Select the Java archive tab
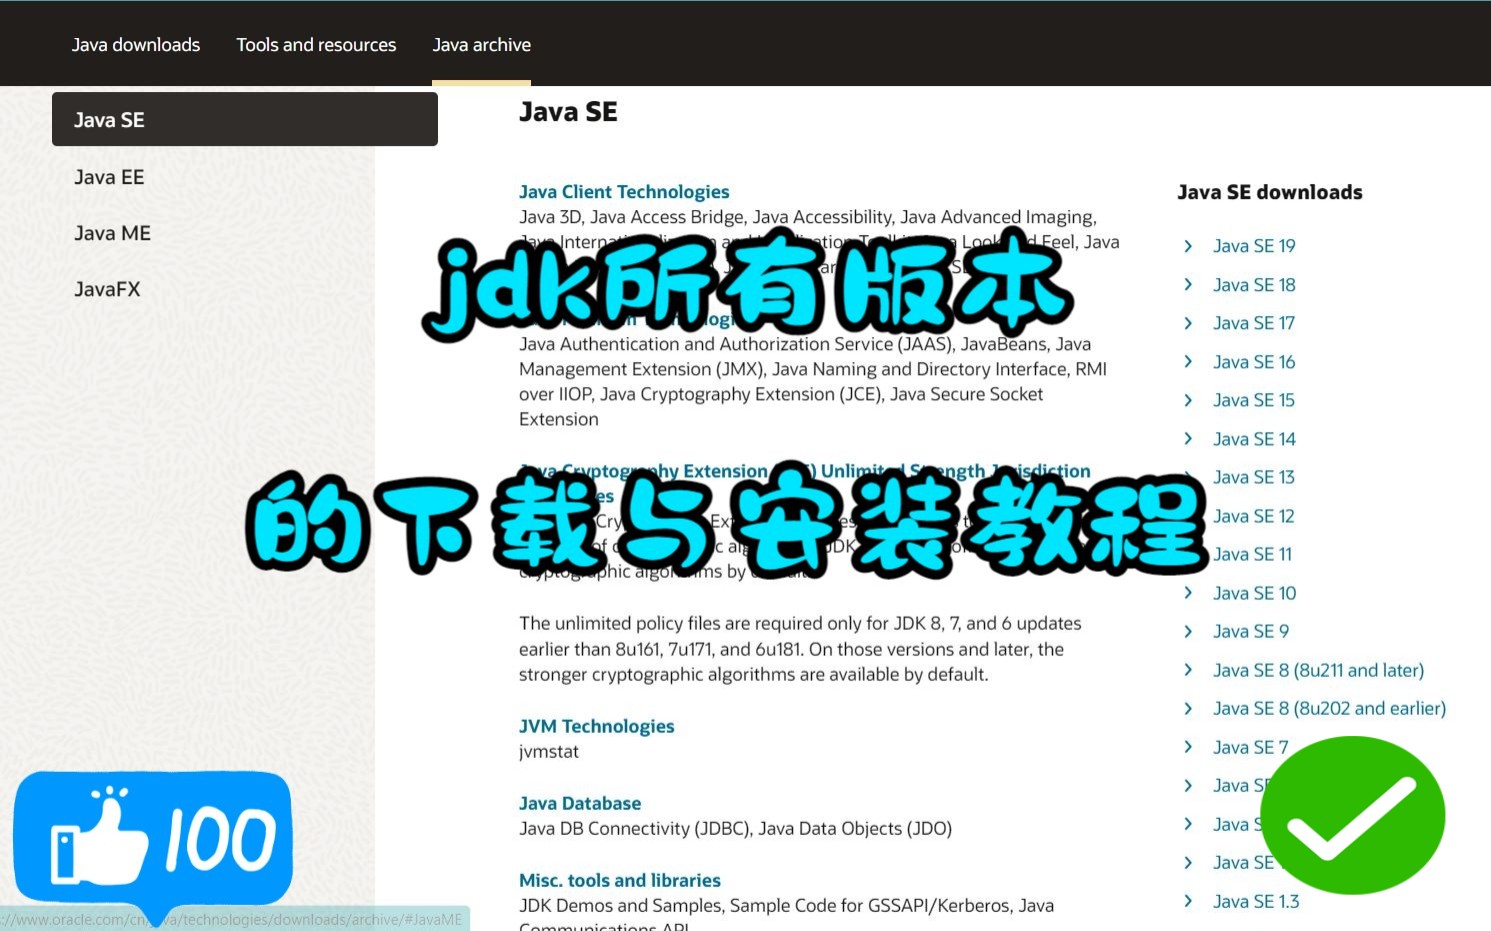The image size is (1491, 931). pyautogui.click(x=481, y=45)
